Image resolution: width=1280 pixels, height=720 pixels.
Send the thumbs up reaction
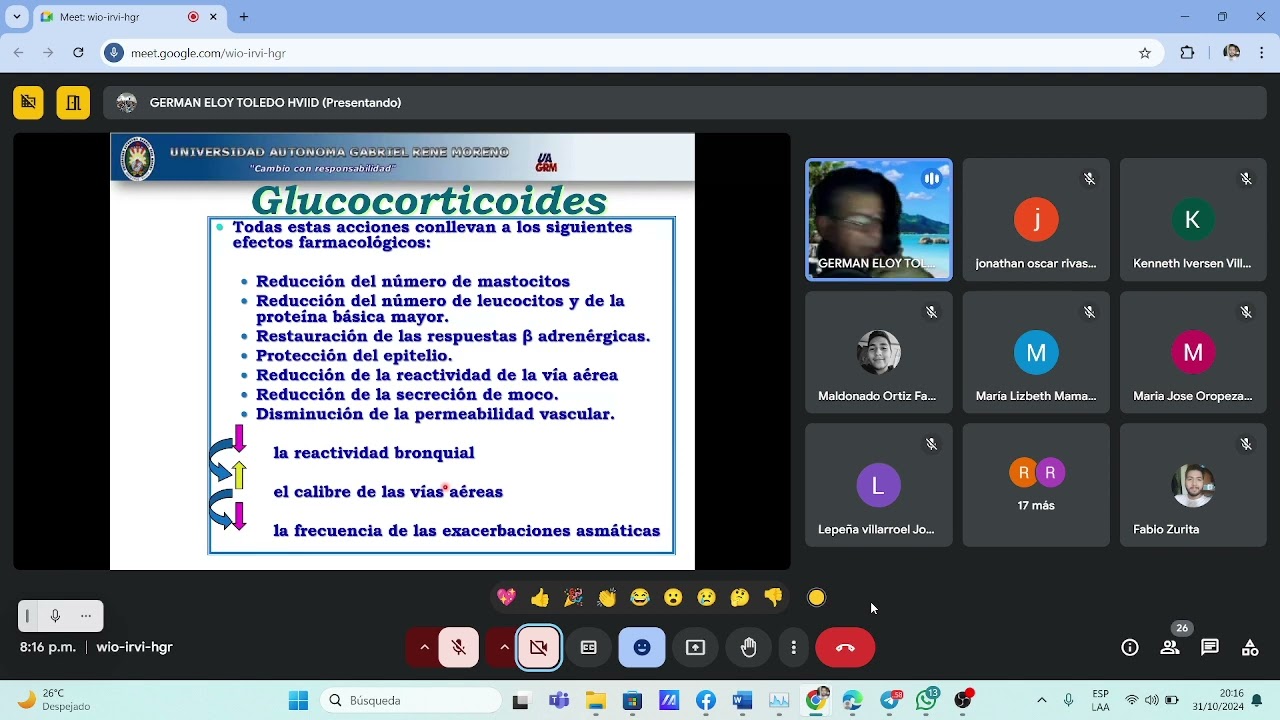tap(540, 597)
